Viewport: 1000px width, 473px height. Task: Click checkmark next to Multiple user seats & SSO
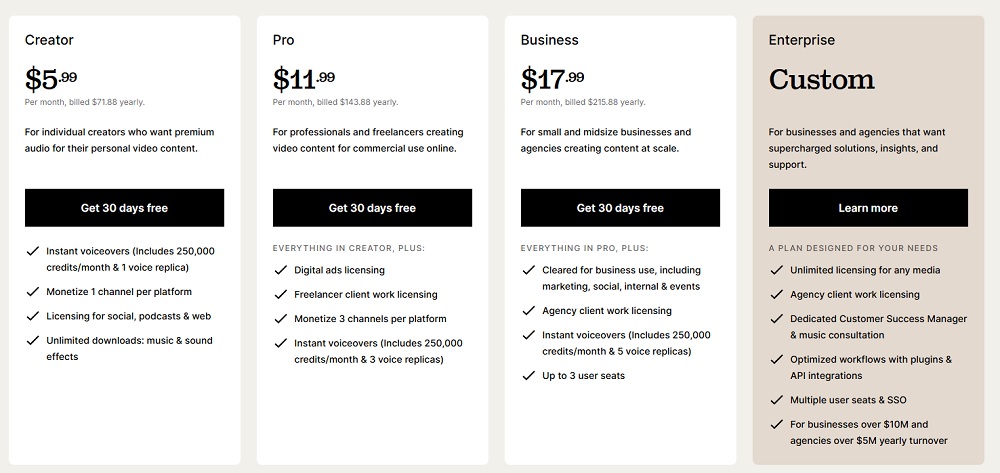pos(777,400)
